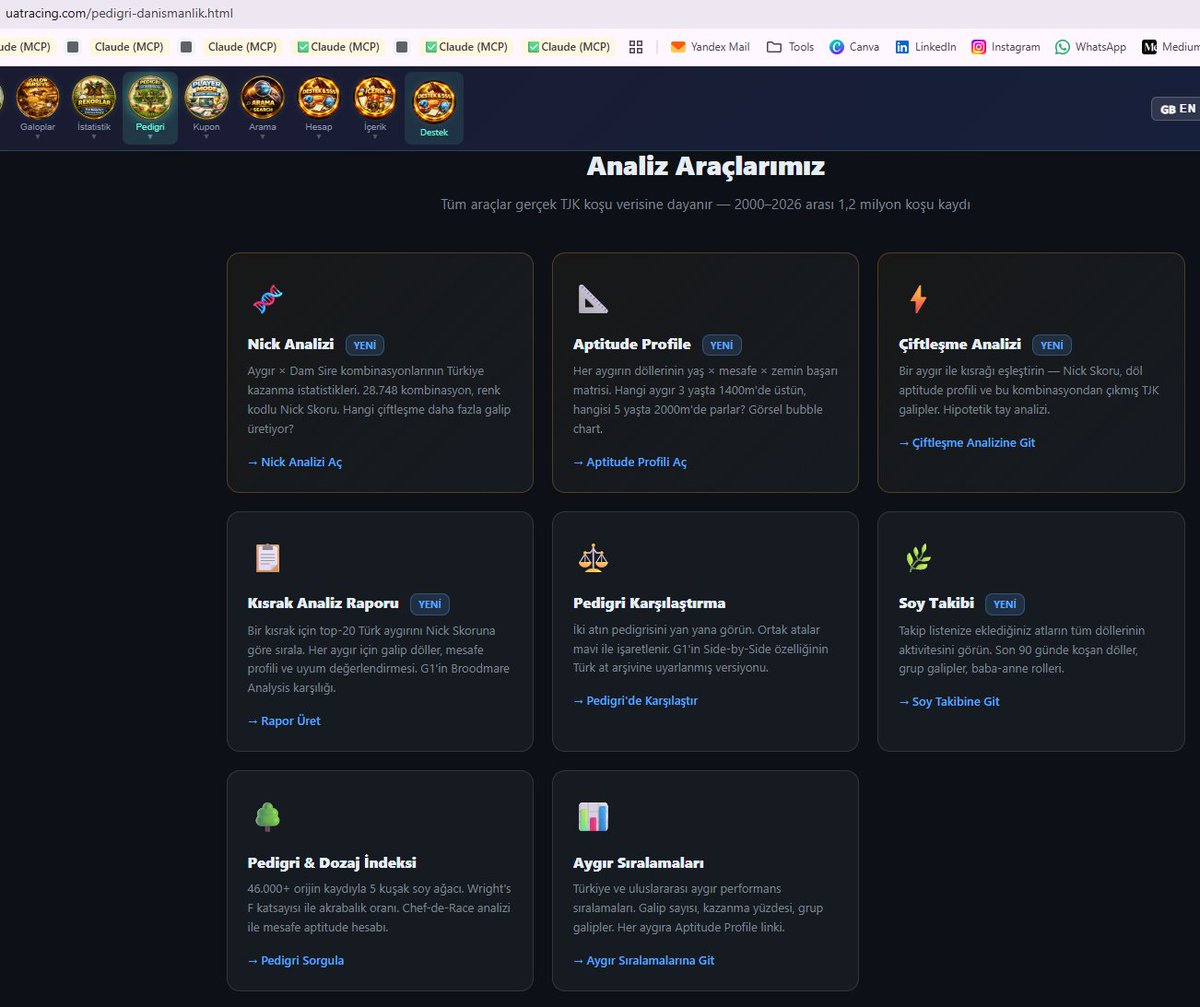This screenshot has width=1200, height=1007.
Task: Click the YENİ badge beside Kısrak Analiz Raporu
Action: tap(430, 604)
